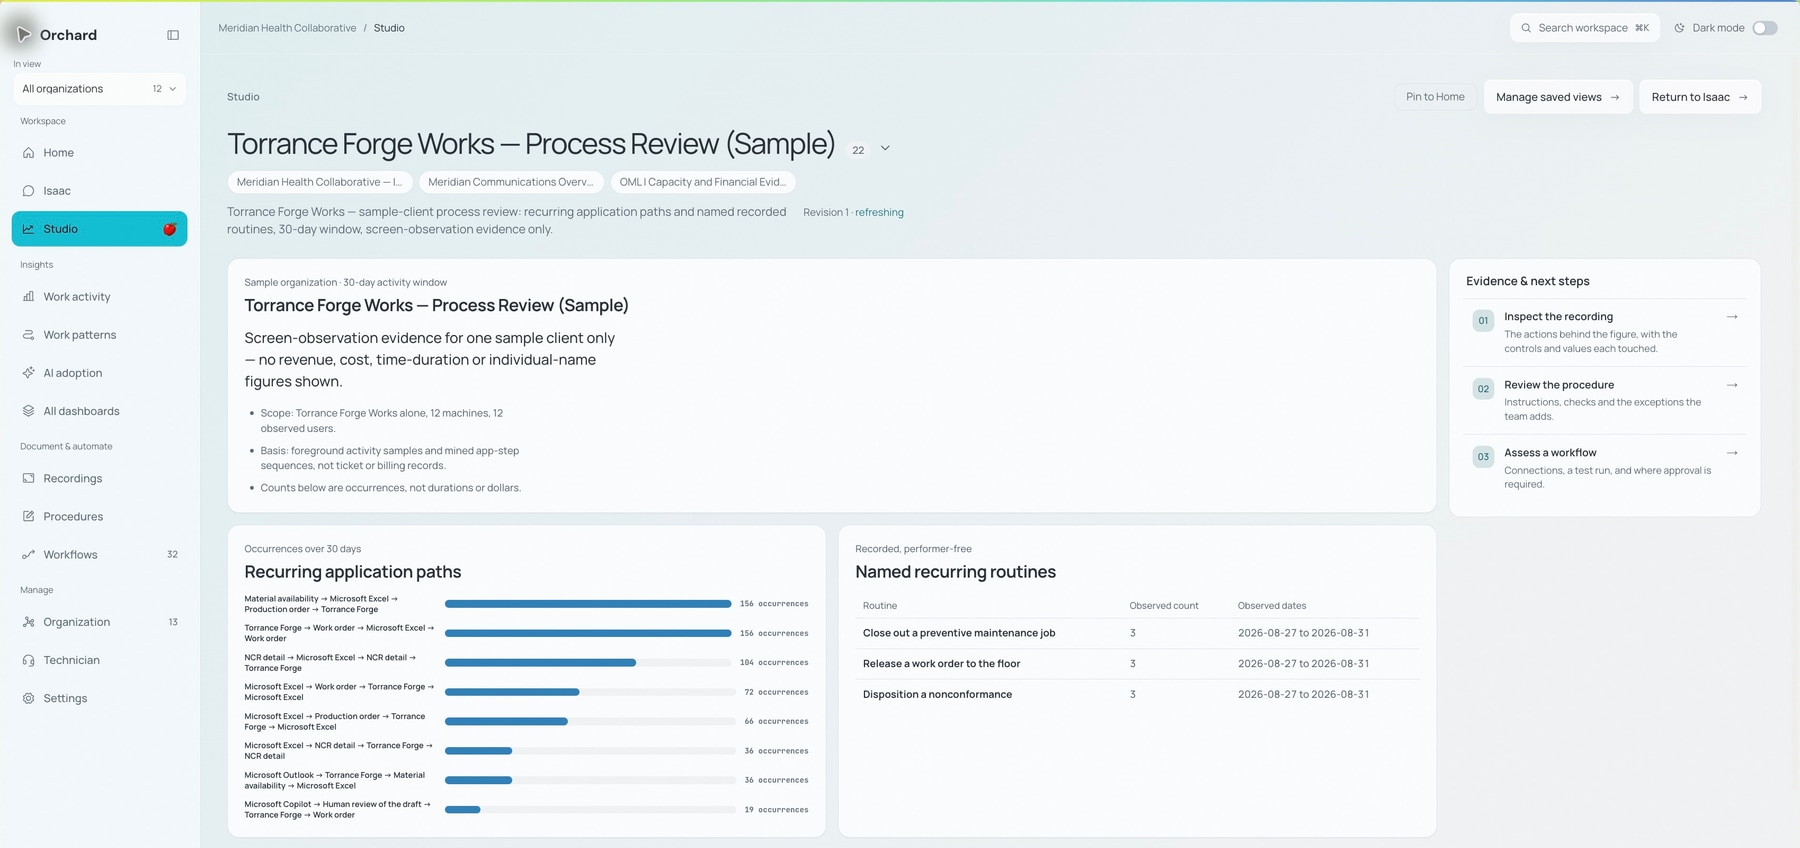
Task: Open the Settings gear icon
Action: click(x=28, y=699)
